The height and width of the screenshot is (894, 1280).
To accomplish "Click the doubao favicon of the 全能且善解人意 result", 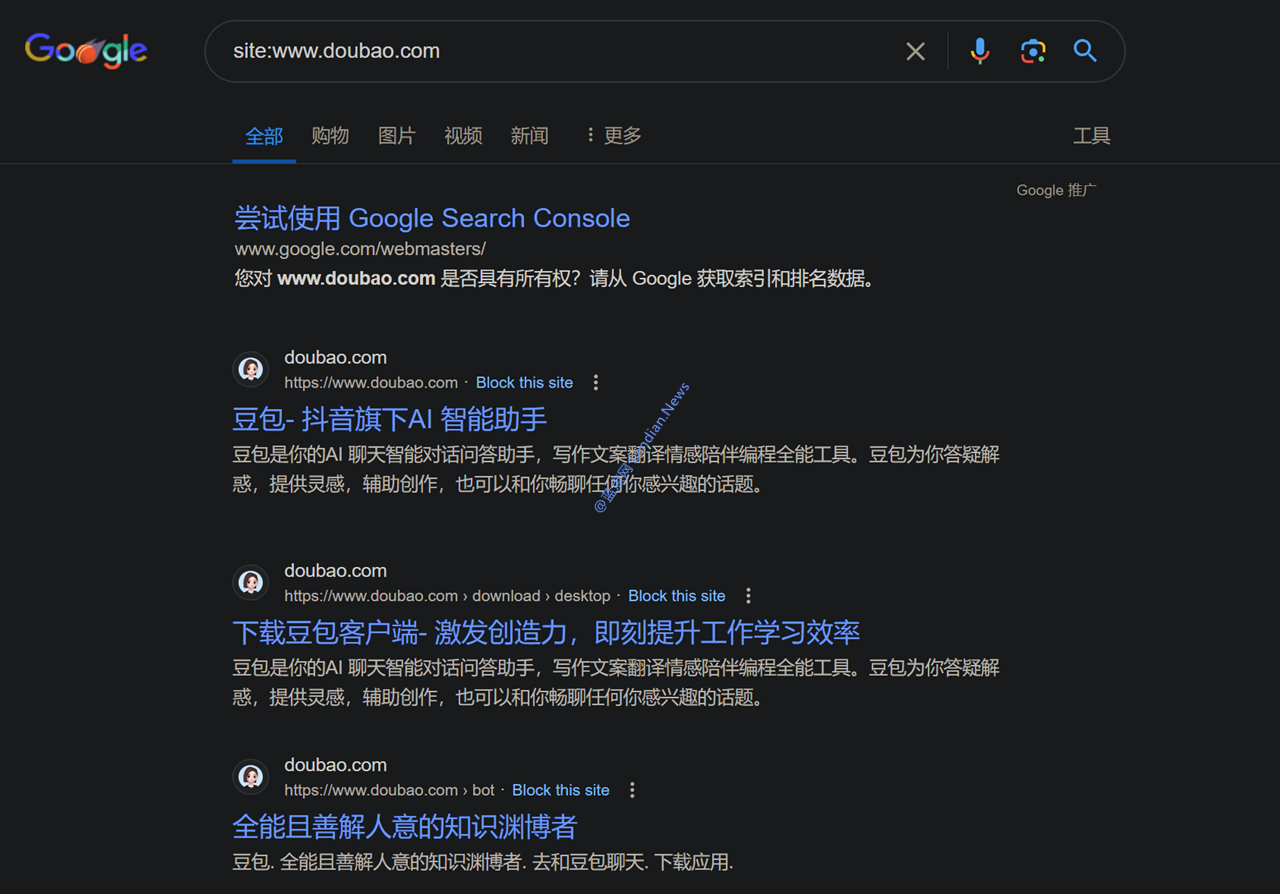I will (x=251, y=776).
